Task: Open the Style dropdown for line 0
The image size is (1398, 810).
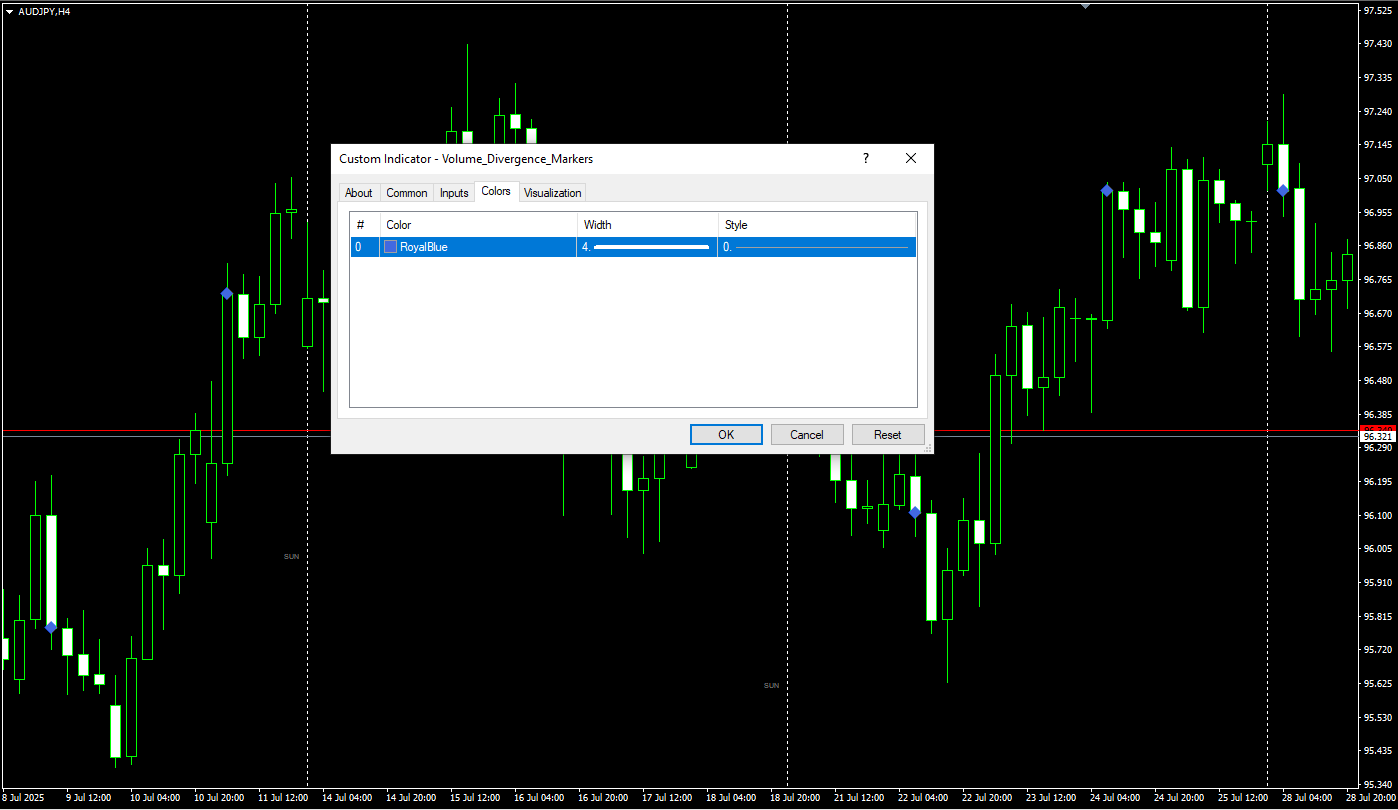Action: click(x=816, y=247)
